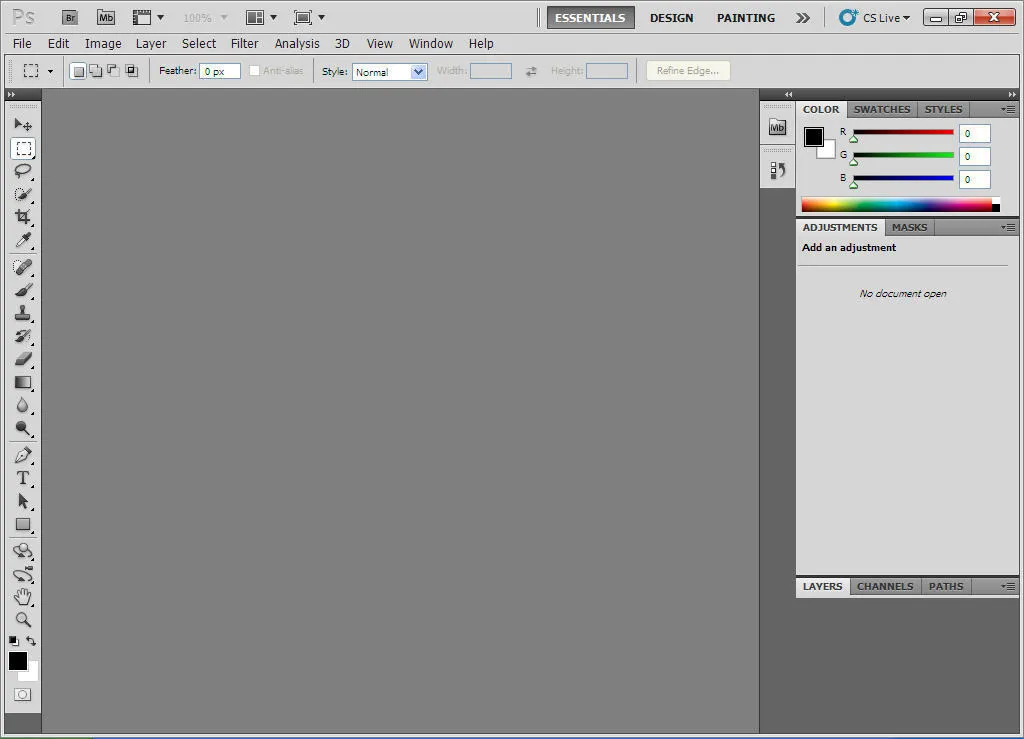Switch to the Styles tab
The image size is (1024, 739).
point(943,109)
